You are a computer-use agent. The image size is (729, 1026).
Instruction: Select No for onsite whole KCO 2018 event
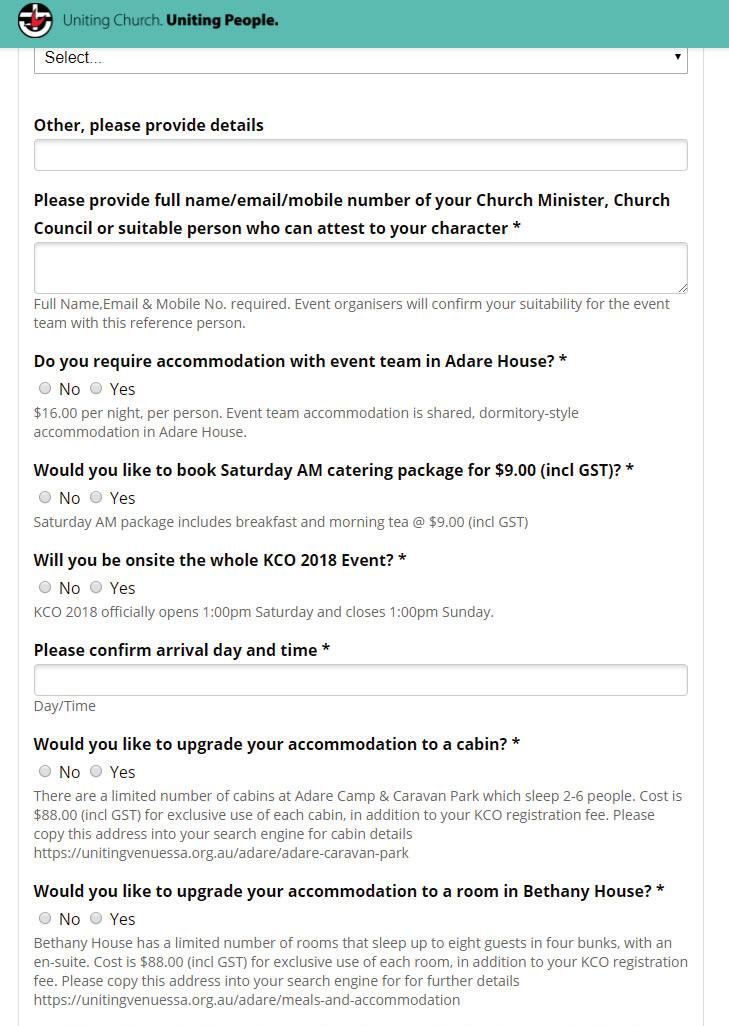click(x=45, y=587)
